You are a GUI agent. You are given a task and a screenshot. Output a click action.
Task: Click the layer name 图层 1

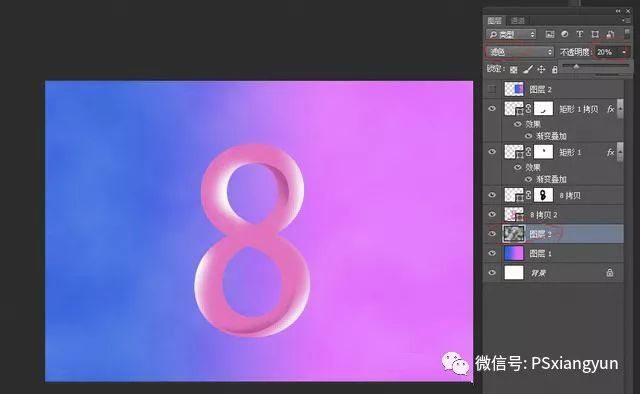[x=540, y=254]
